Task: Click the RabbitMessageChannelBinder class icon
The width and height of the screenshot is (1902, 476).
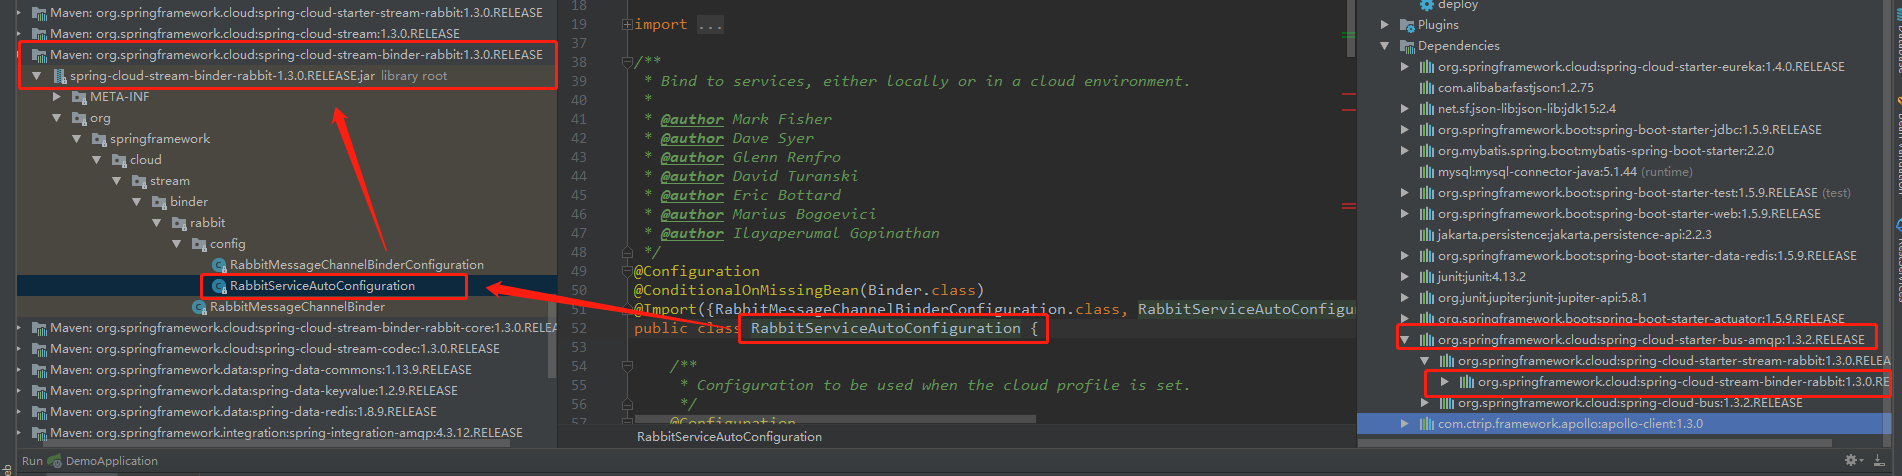Action: (199, 307)
